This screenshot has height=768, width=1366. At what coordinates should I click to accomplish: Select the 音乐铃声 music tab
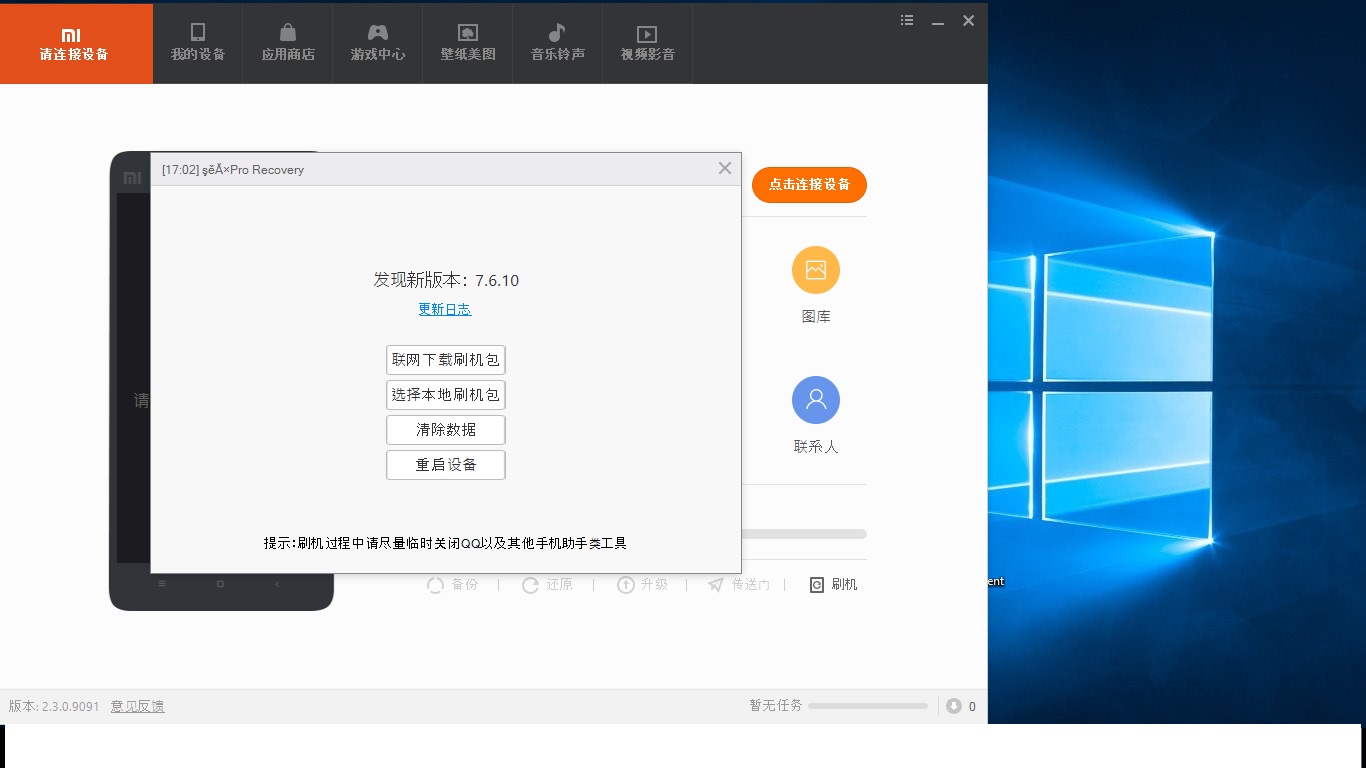[x=558, y=43]
